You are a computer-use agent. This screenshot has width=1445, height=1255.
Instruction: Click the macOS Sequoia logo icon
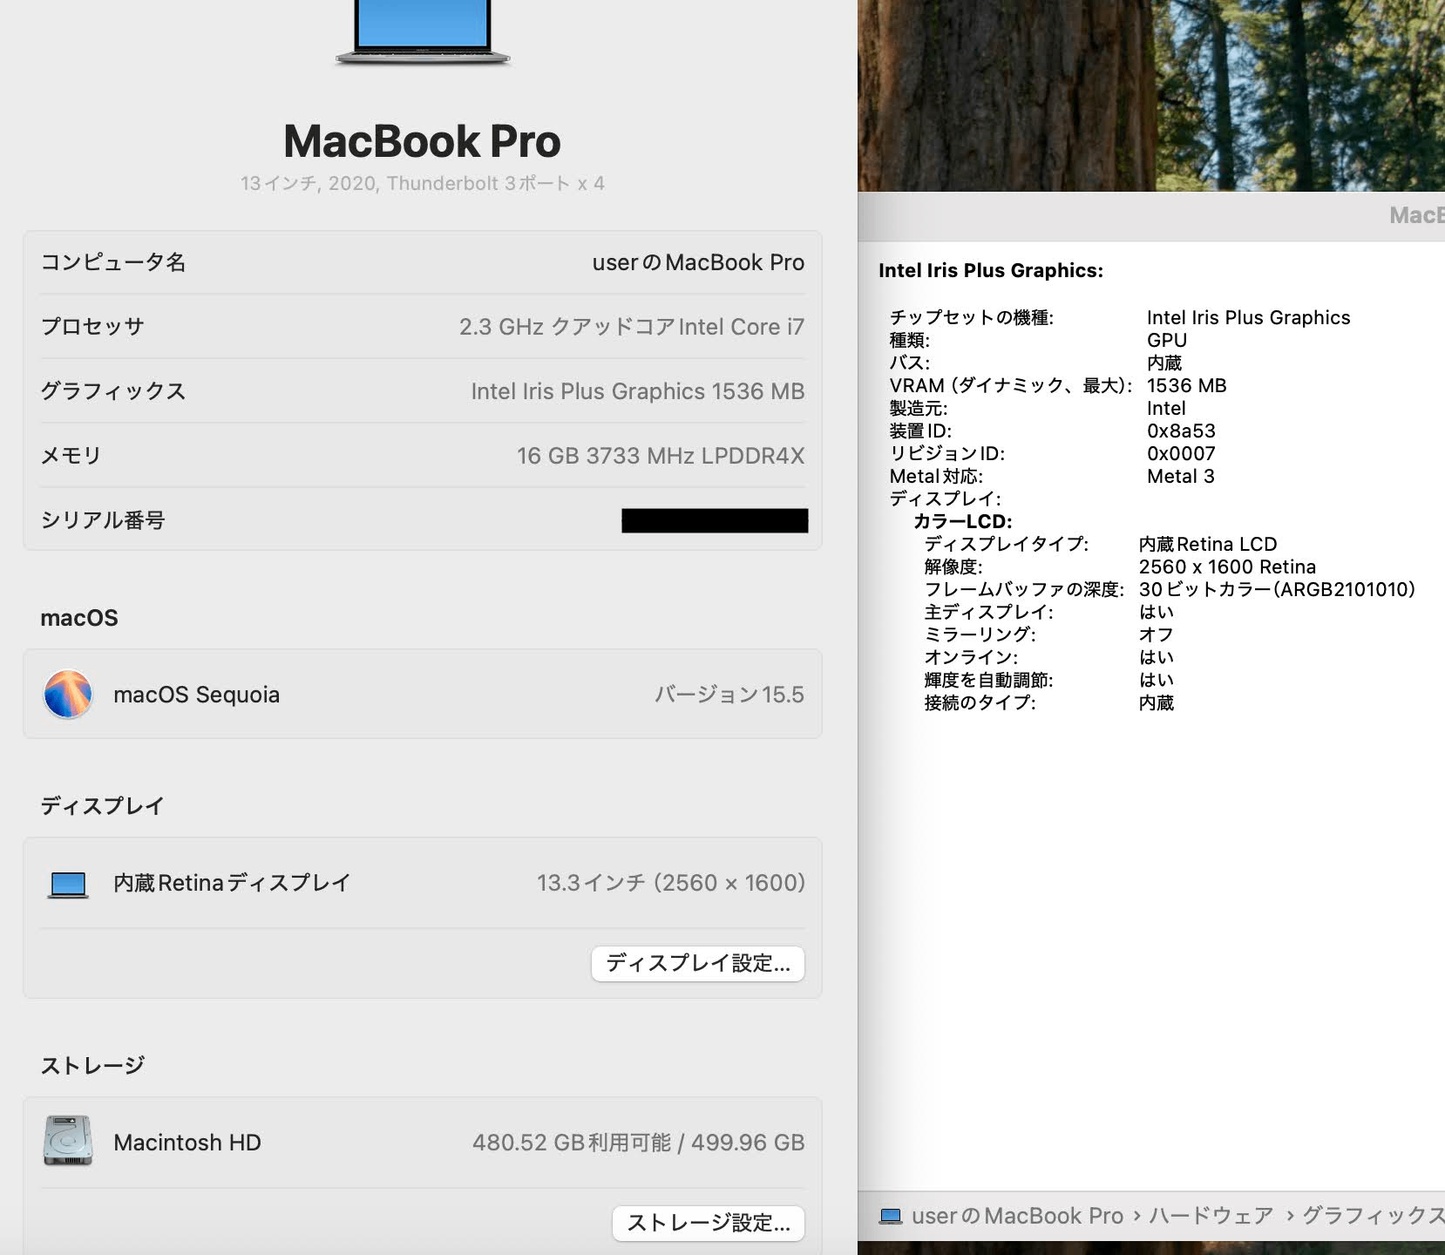click(x=66, y=694)
